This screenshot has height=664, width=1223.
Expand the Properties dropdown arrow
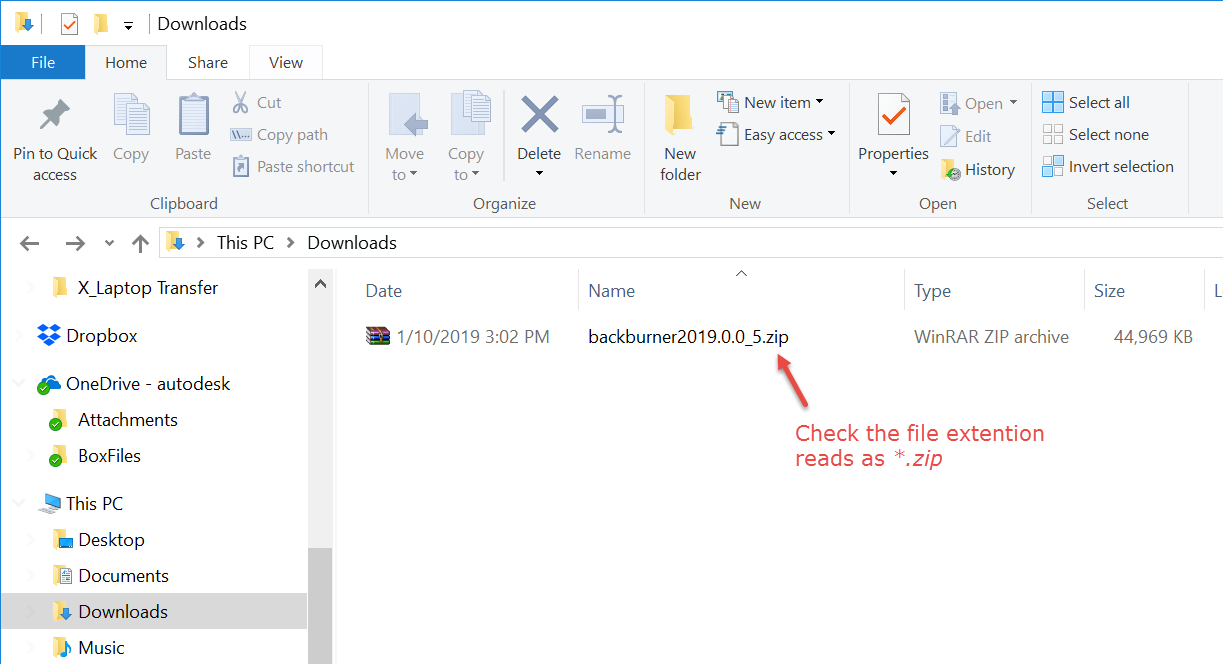click(x=893, y=174)
